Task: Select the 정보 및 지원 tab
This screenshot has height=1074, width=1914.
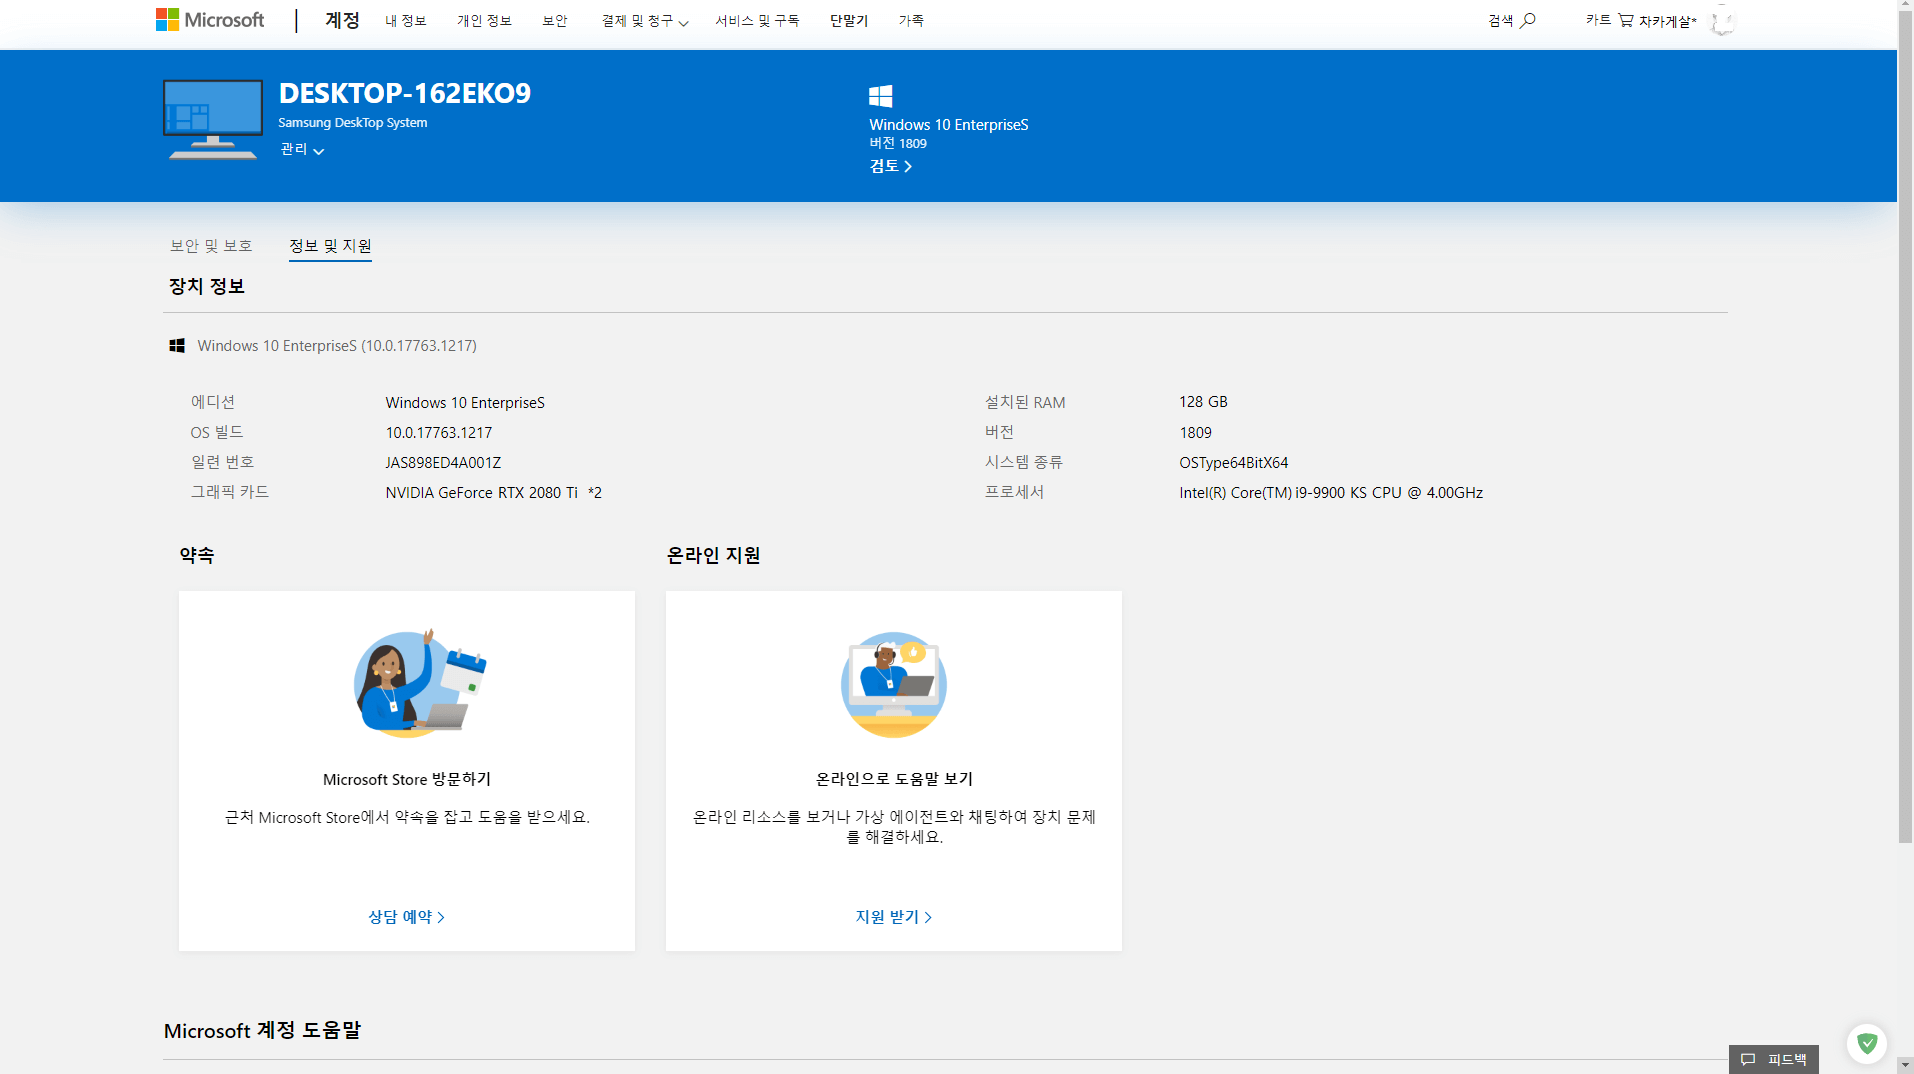Action: (x=330, y=246)
